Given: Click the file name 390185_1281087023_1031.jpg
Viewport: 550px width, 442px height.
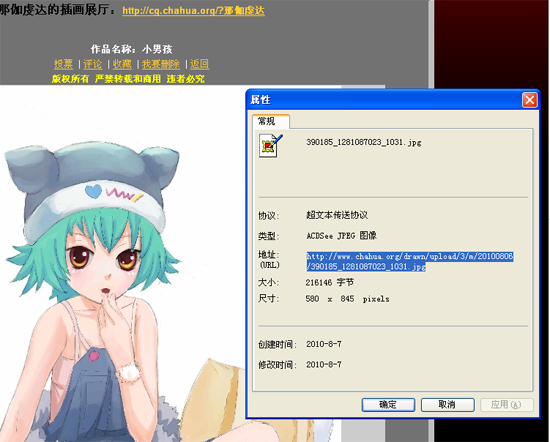Looking at the screenshot, I should pyautogui.click(x=364, y=142).
